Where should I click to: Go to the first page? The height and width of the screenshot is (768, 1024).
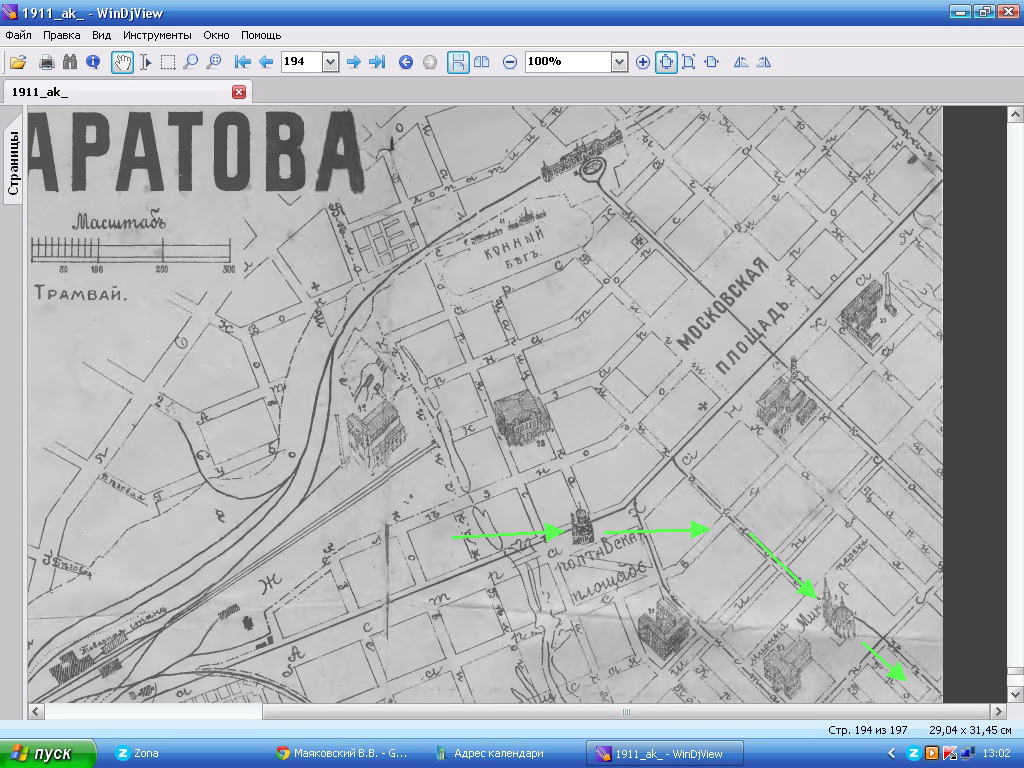(242, 62)
